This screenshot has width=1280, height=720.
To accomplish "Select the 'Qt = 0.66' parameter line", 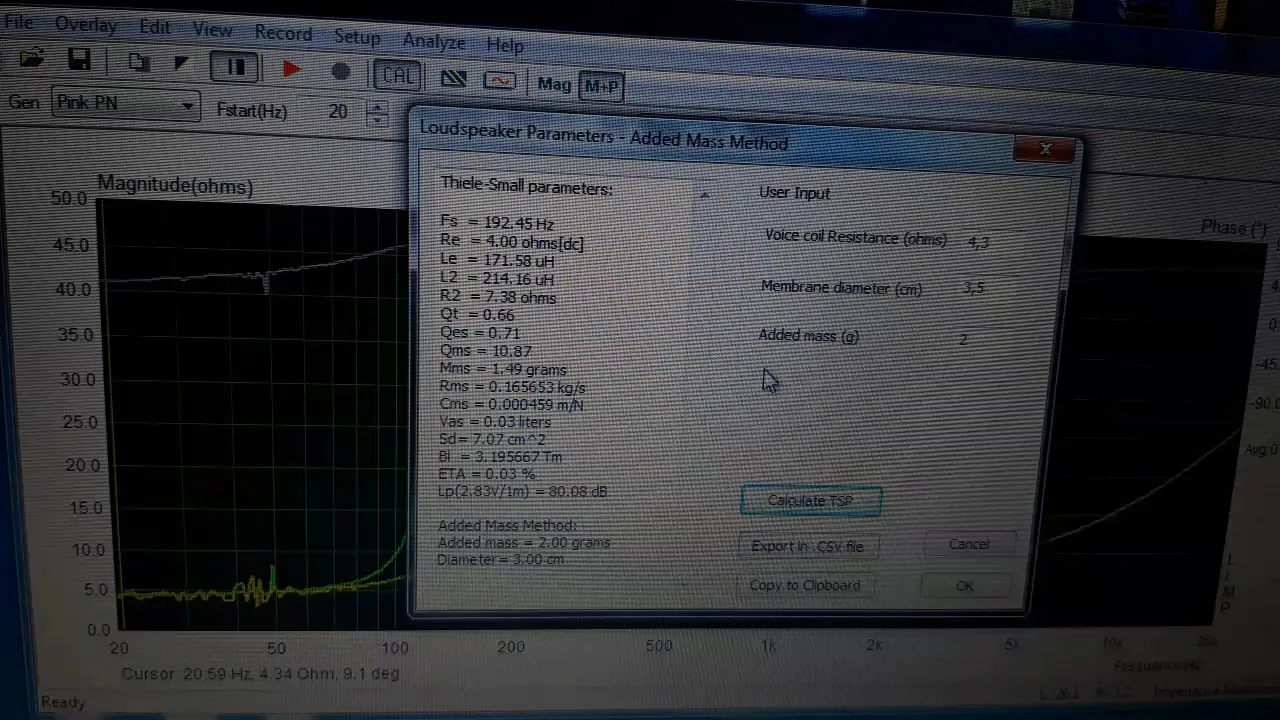I will pyautogui.click(x=477, y=315).
